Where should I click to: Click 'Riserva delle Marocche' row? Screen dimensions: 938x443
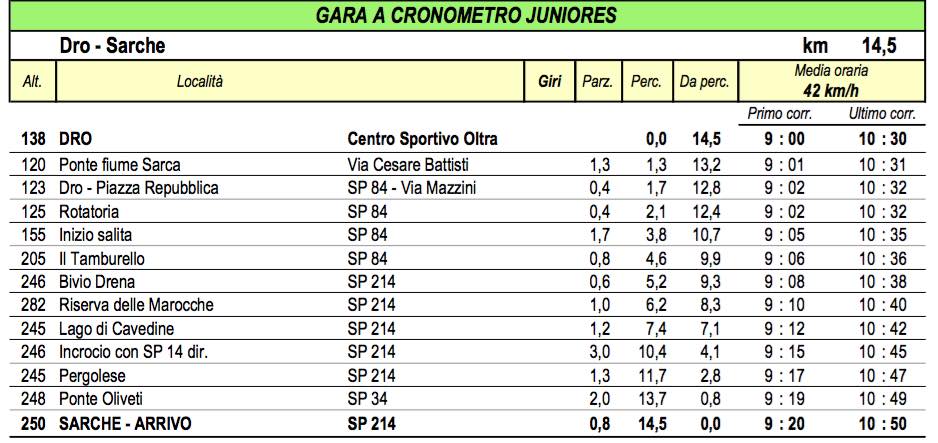click(466, 305)
